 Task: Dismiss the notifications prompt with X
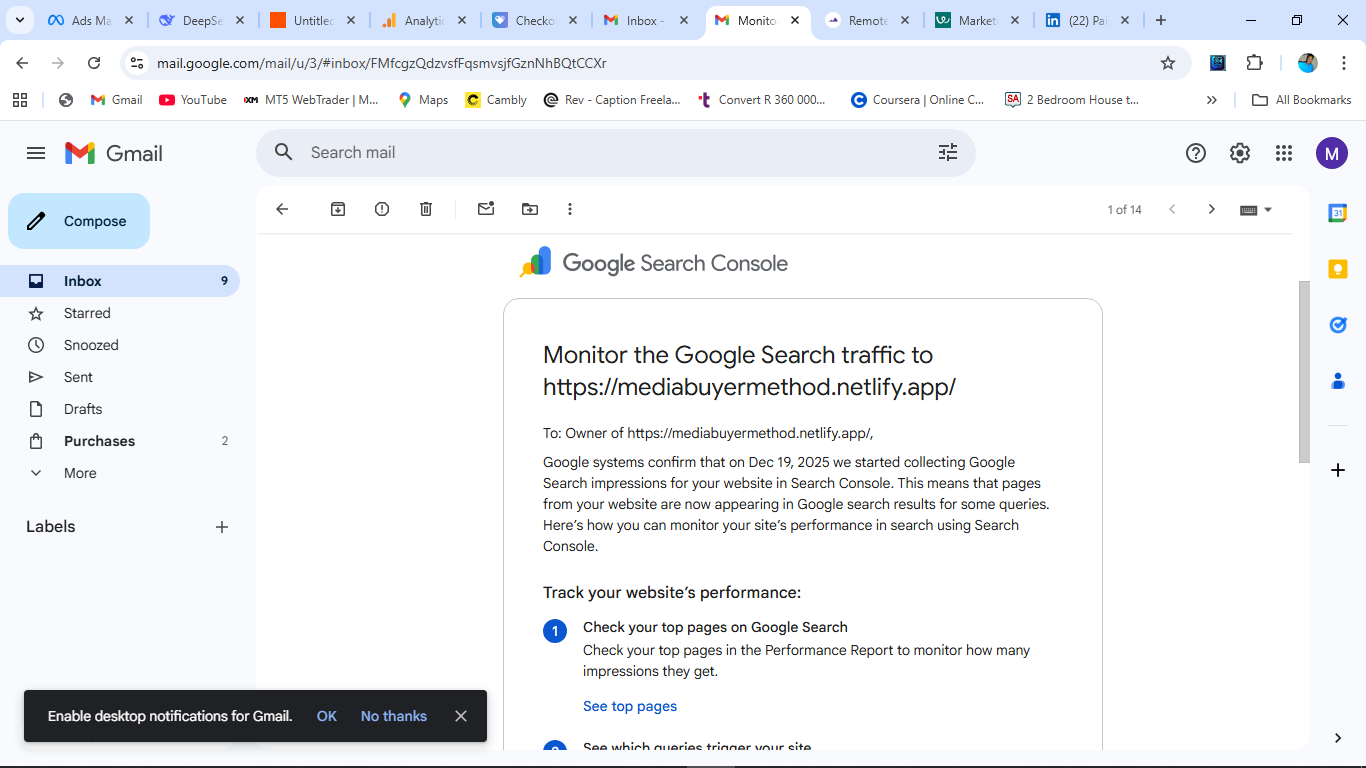click(x=461, y=716)
